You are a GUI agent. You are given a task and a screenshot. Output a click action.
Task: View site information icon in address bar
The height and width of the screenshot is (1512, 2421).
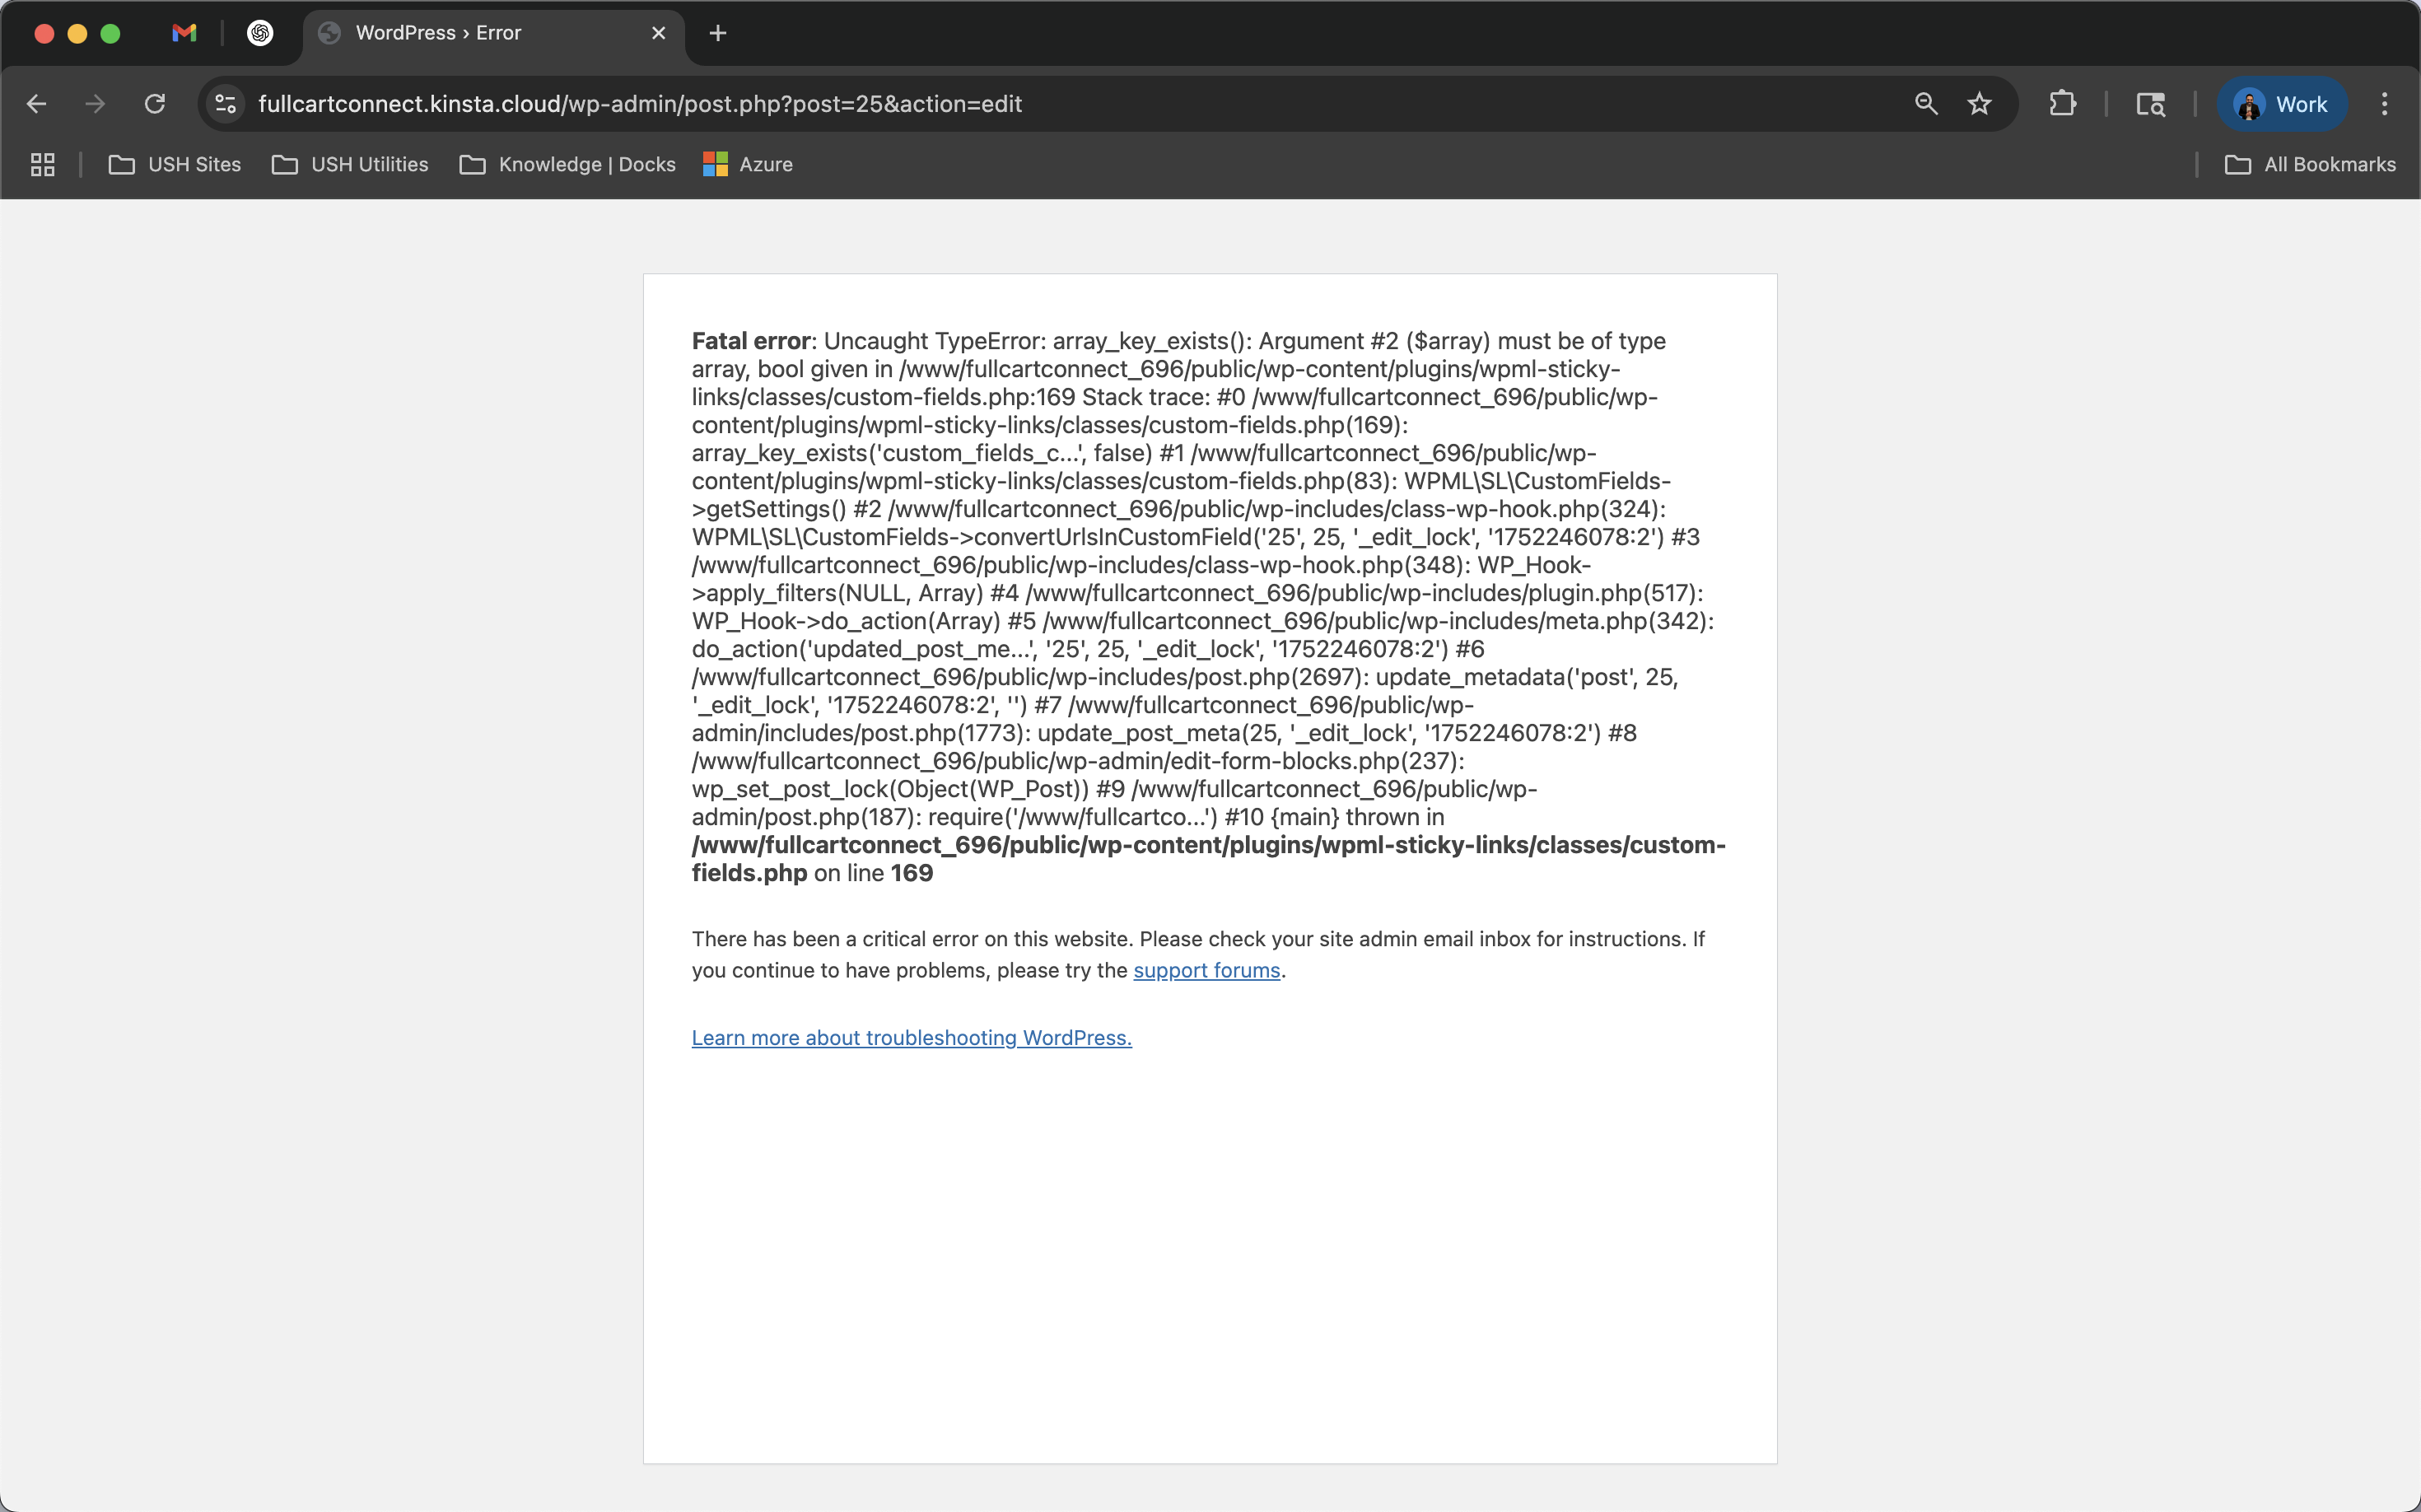pos(226,104)
